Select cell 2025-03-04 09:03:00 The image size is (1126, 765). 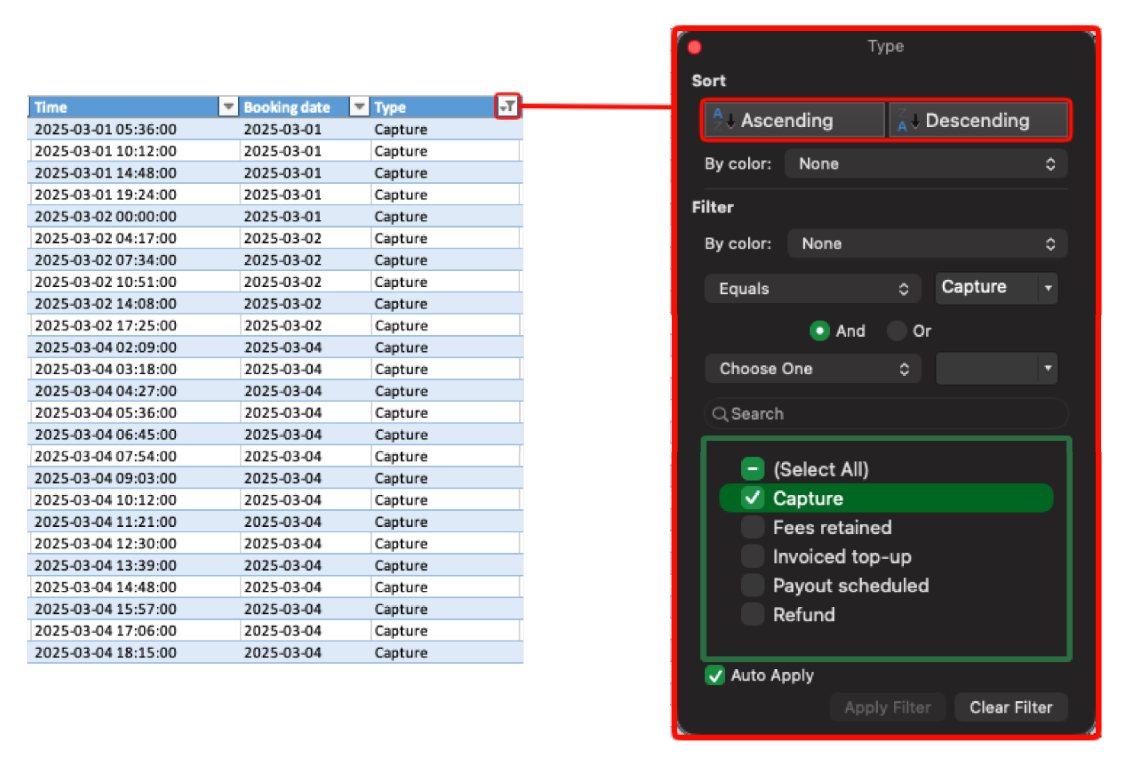pos(134,478)
